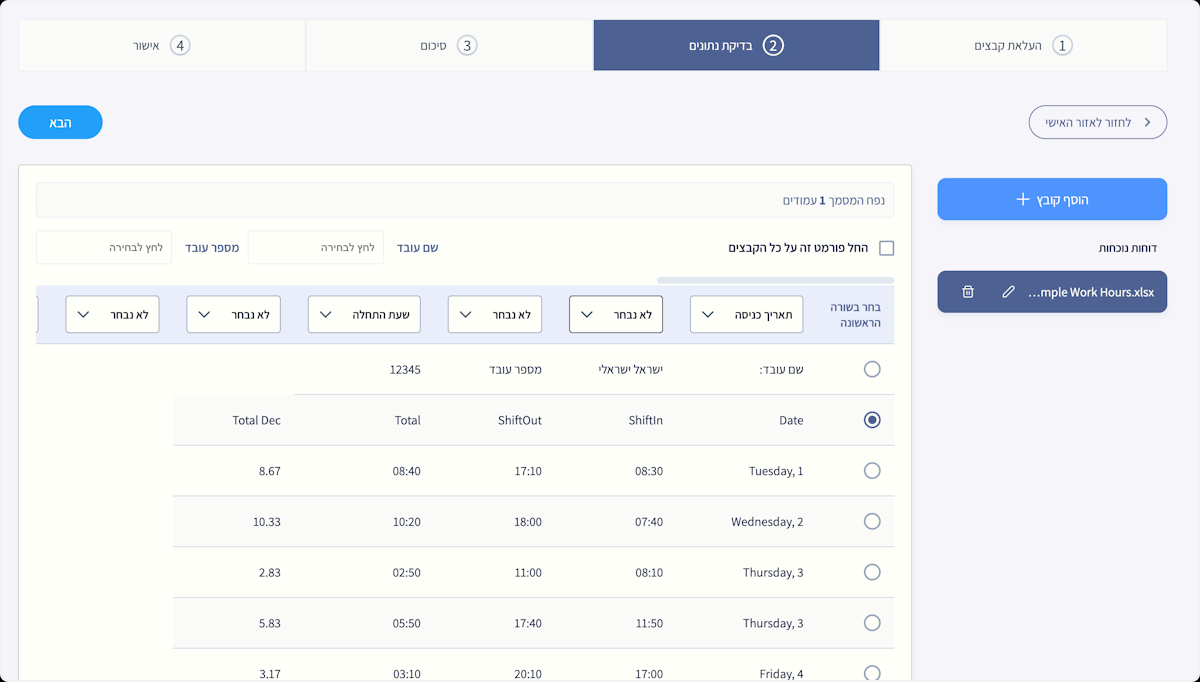Image resolution: width=1200 pixels, height=682 pixels.
Task: Go to the העלאת קבצים tab
Action: pyautogui.click(x=1022, y=46)
